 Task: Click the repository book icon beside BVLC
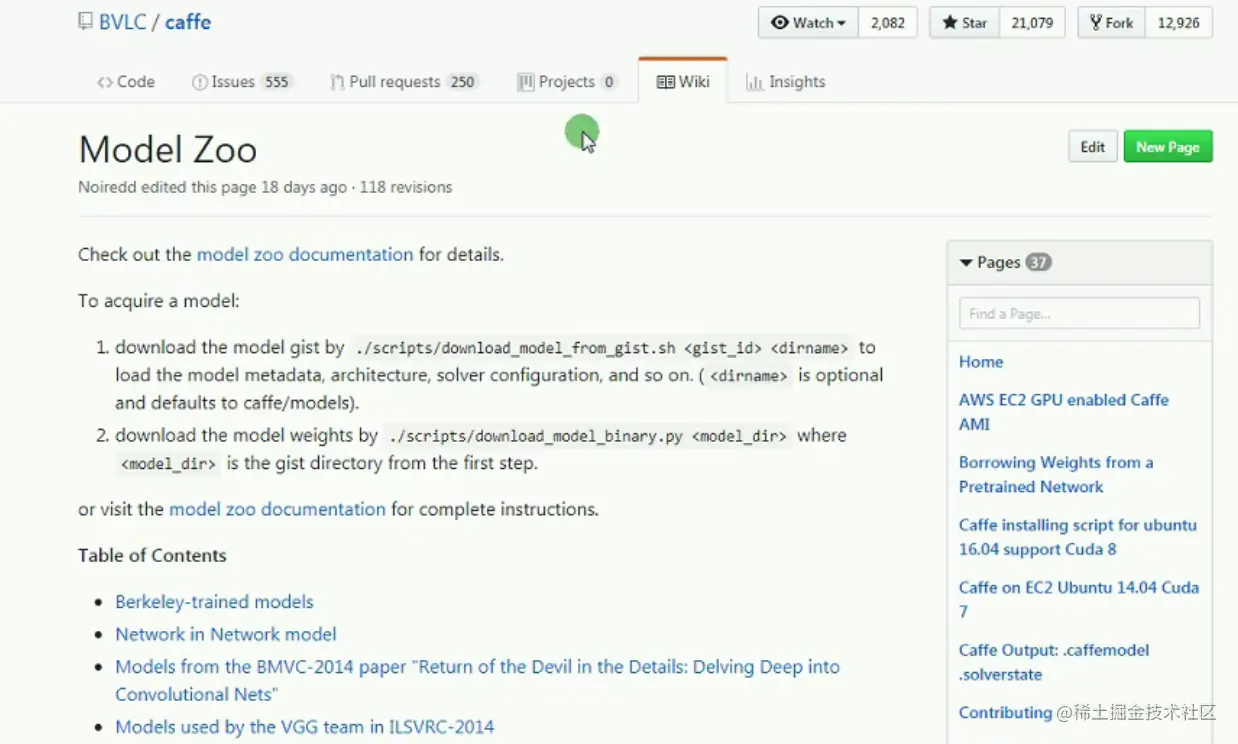[x=86, y=21]
